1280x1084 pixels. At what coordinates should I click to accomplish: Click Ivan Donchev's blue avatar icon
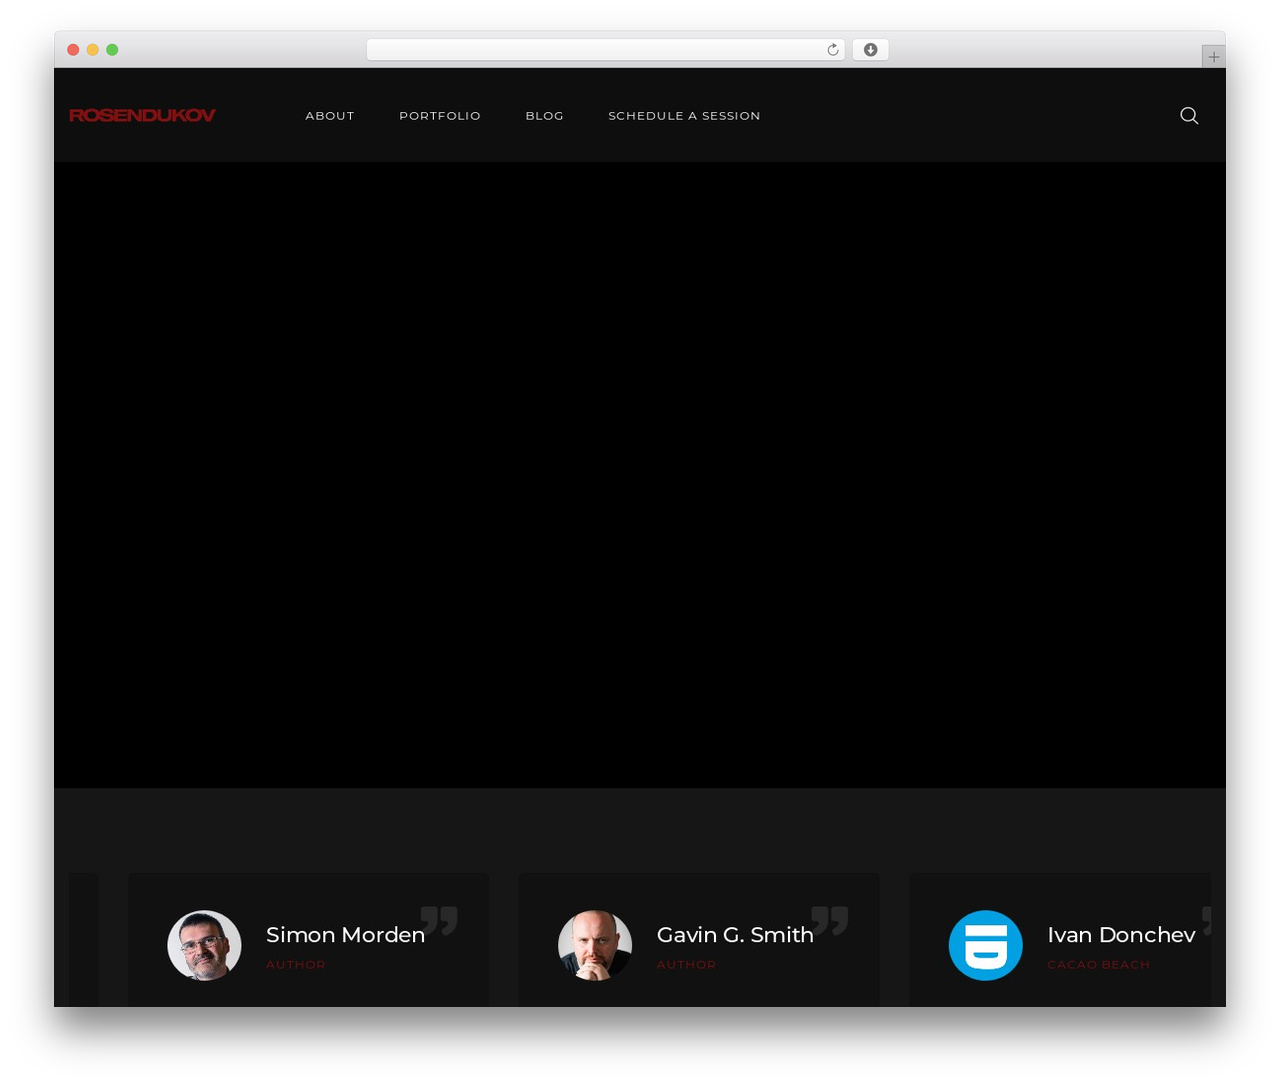[x=986, y=945]
